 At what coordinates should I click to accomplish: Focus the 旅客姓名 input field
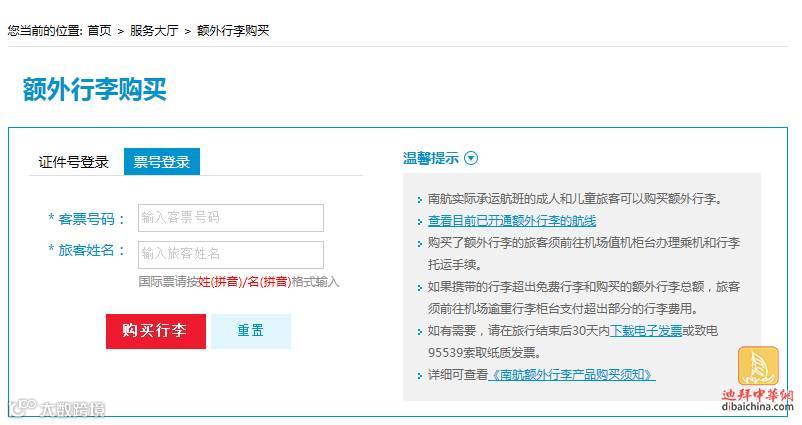[231, 254]
